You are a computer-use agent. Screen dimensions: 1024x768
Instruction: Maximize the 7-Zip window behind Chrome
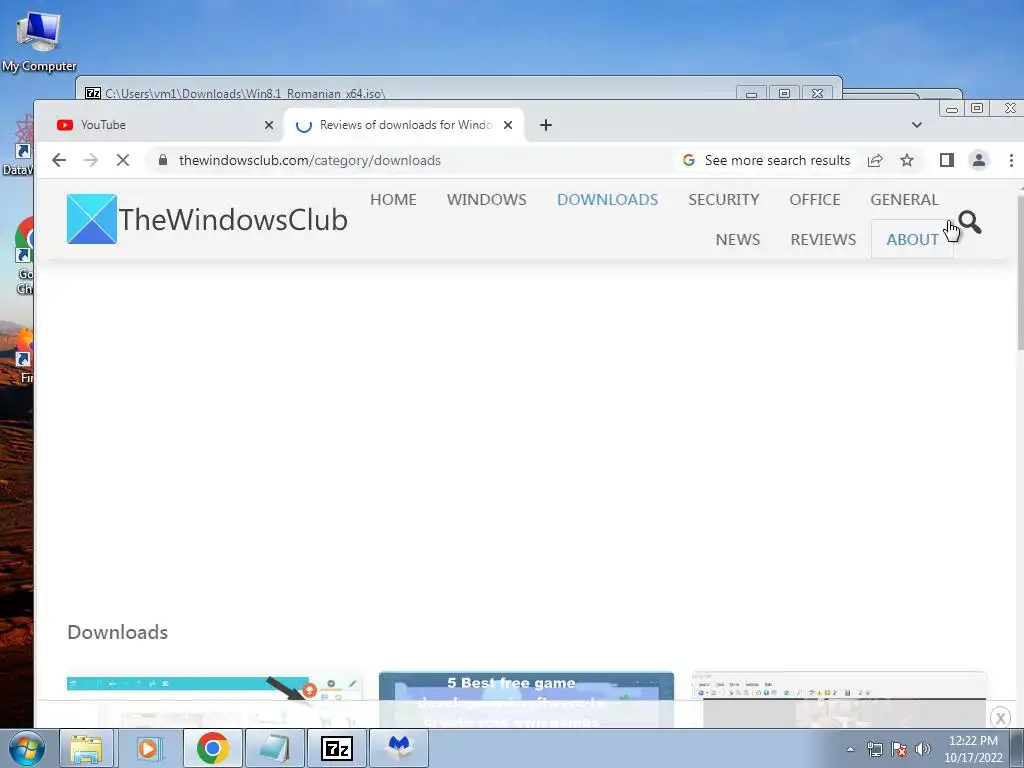point(784,93)
